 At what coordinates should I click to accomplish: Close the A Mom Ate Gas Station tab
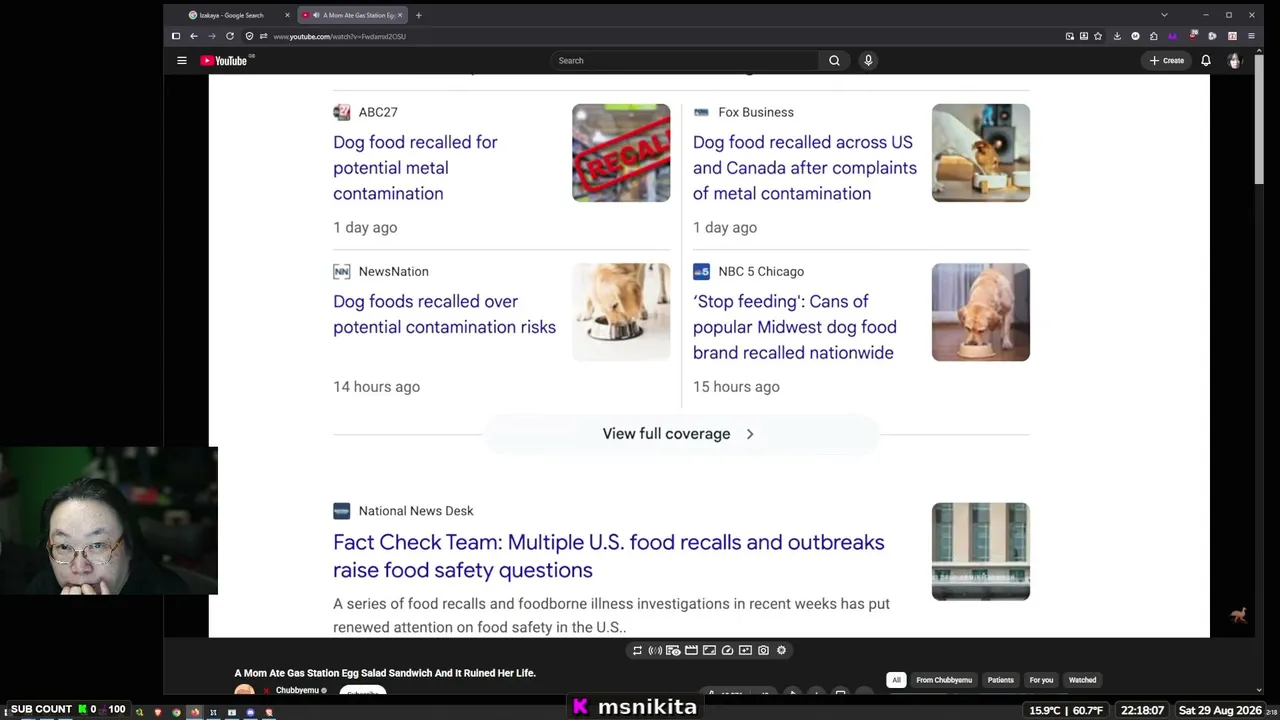tap(400, 15)
